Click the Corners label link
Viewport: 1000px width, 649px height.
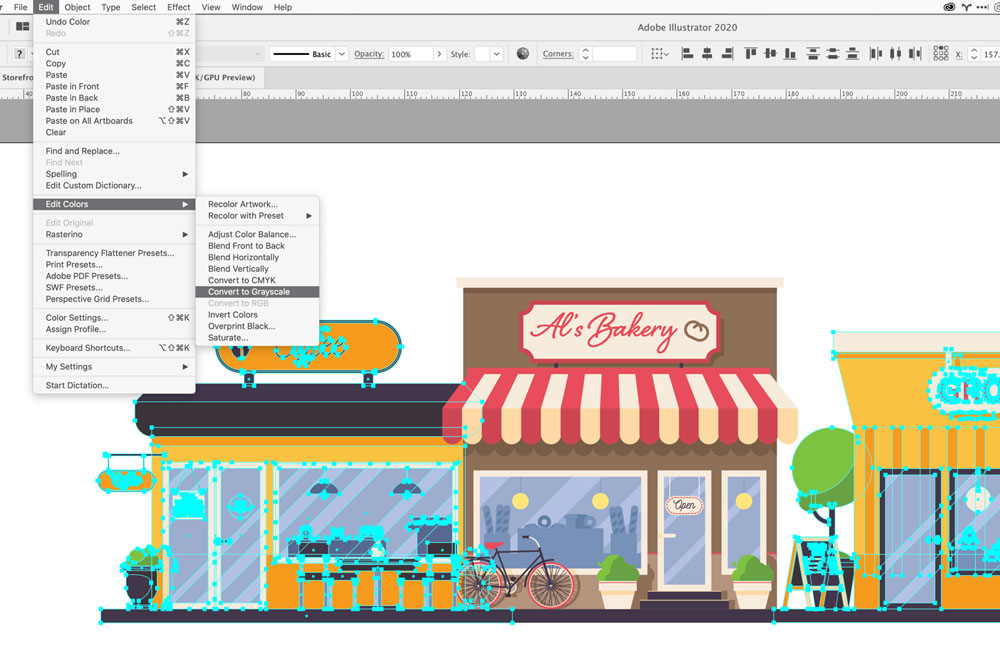(558, 54)
